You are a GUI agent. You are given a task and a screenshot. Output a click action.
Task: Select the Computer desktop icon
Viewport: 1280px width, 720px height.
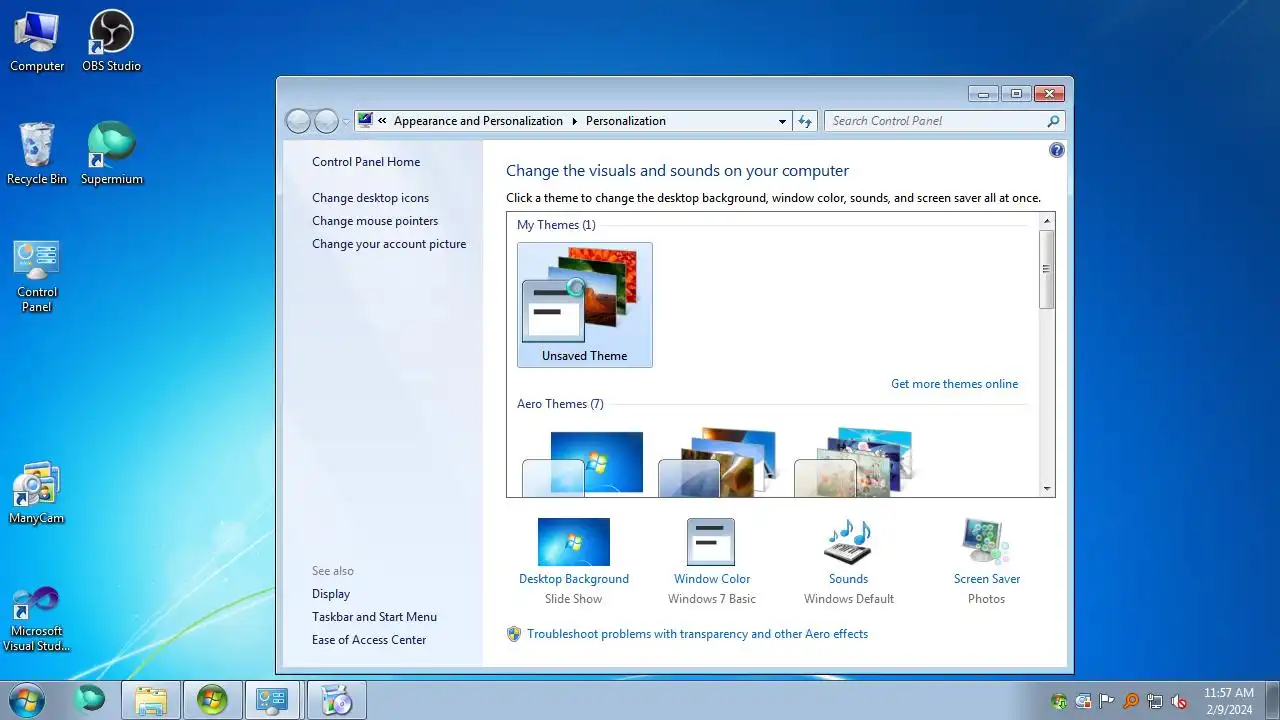(x=37, y=41)
